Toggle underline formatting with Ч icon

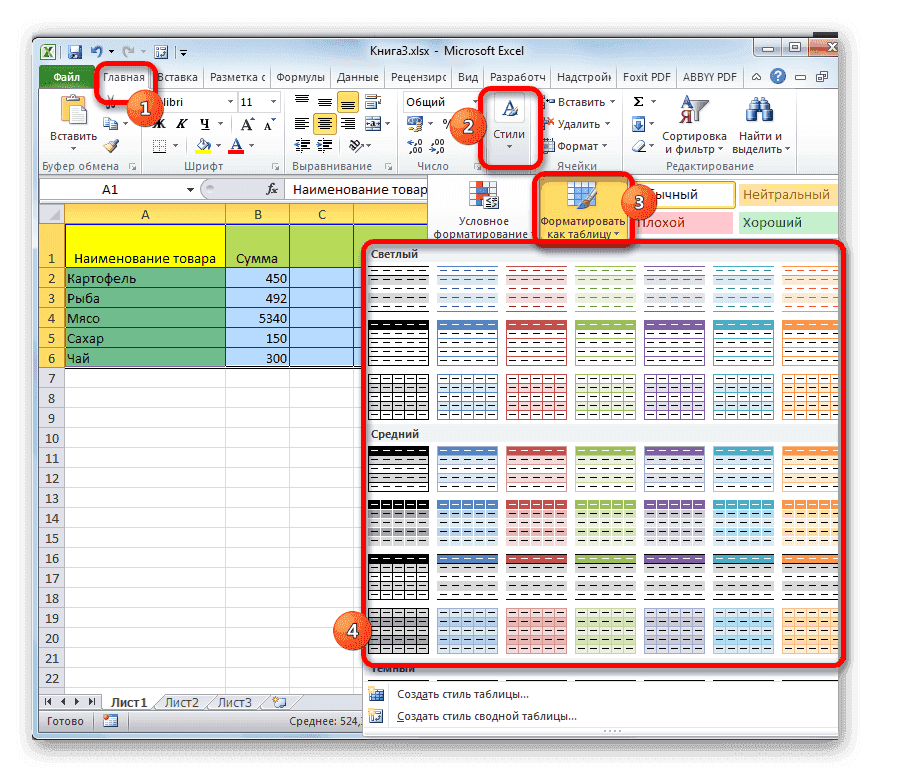[x=205, y=125]
